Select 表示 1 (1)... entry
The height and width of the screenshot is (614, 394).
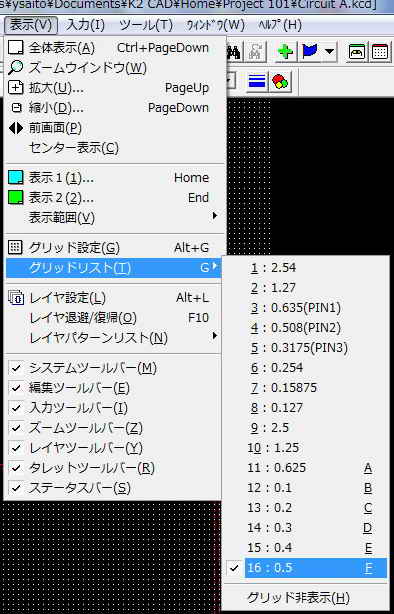115,178
